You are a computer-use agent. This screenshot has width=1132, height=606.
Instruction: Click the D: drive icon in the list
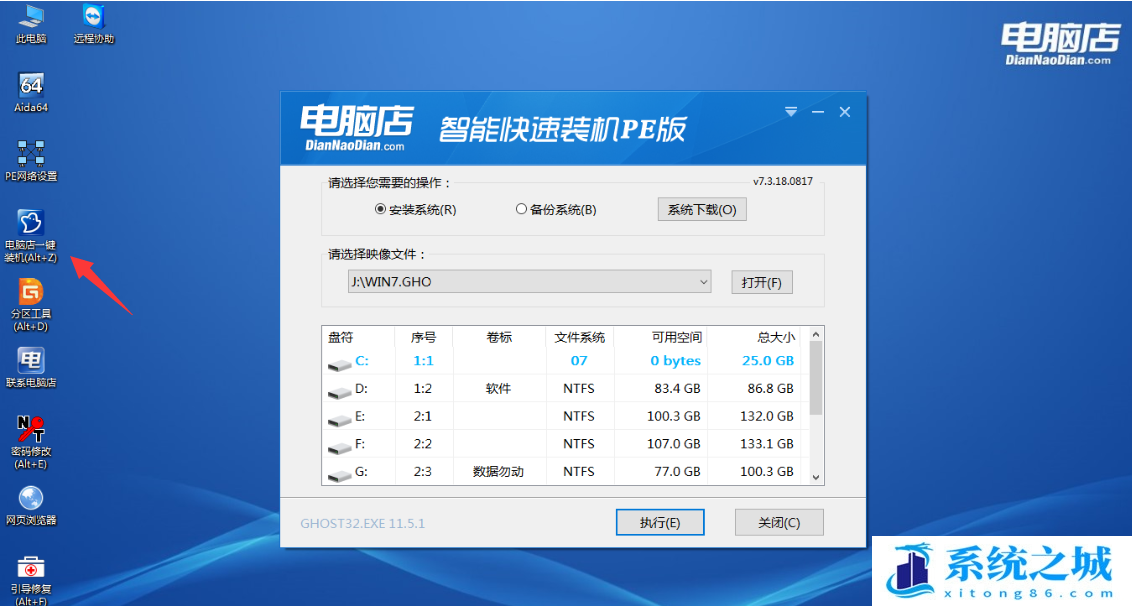point(339,393)
